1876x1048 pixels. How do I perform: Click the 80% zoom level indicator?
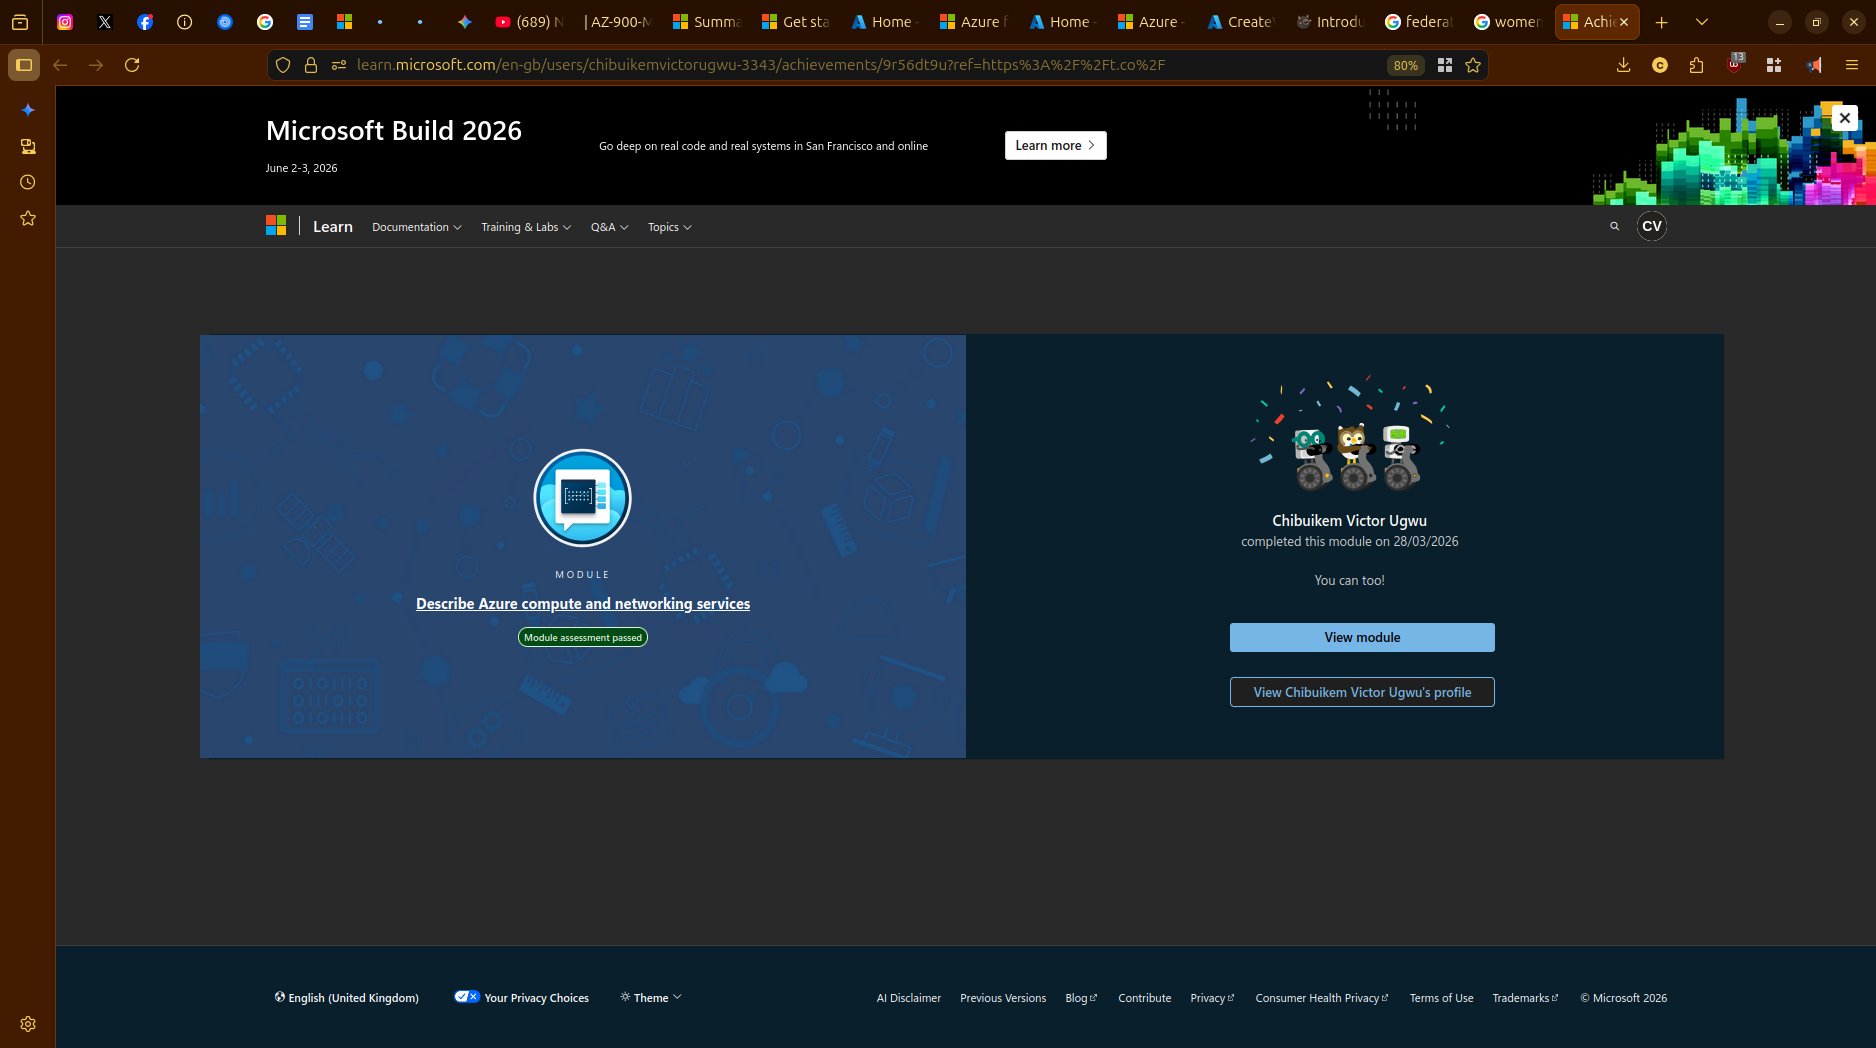pos(1405,65)
